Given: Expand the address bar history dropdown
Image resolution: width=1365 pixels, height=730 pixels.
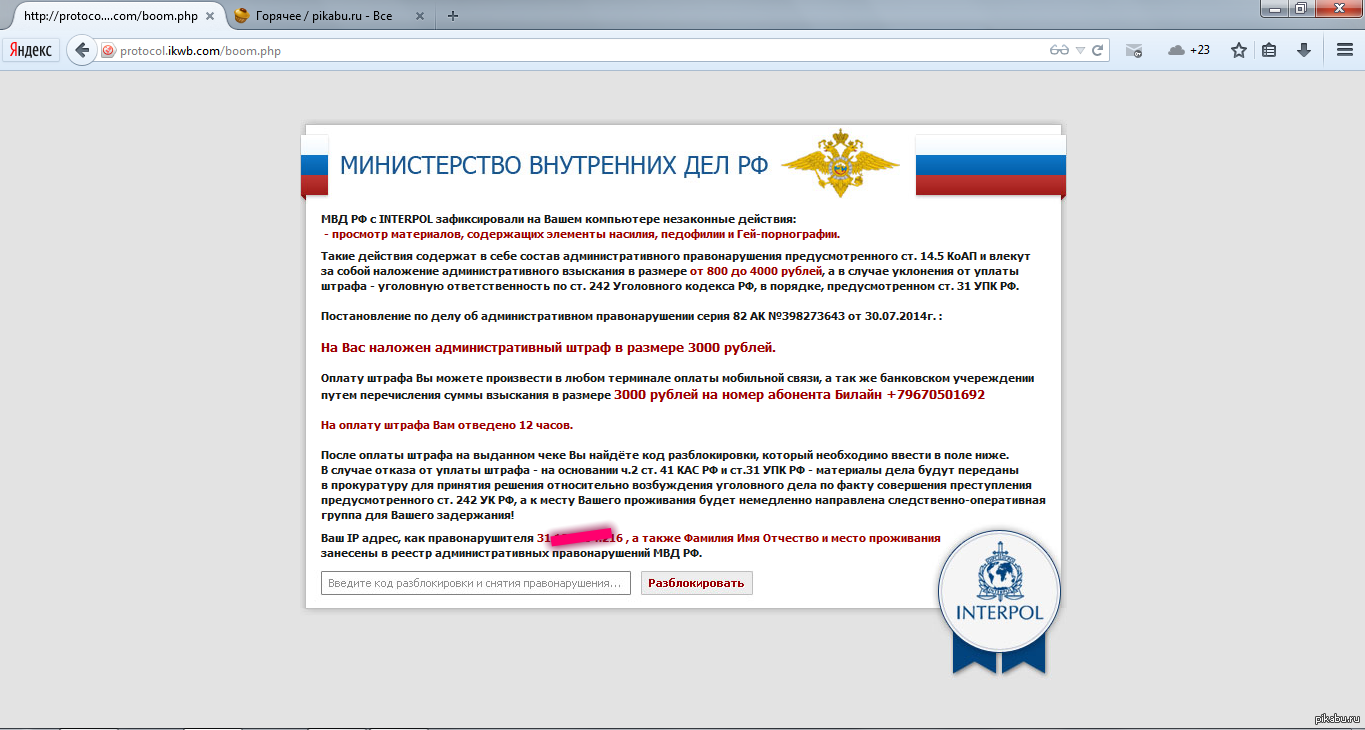Looking at the screenshot, I should [x=1080, y=51].
